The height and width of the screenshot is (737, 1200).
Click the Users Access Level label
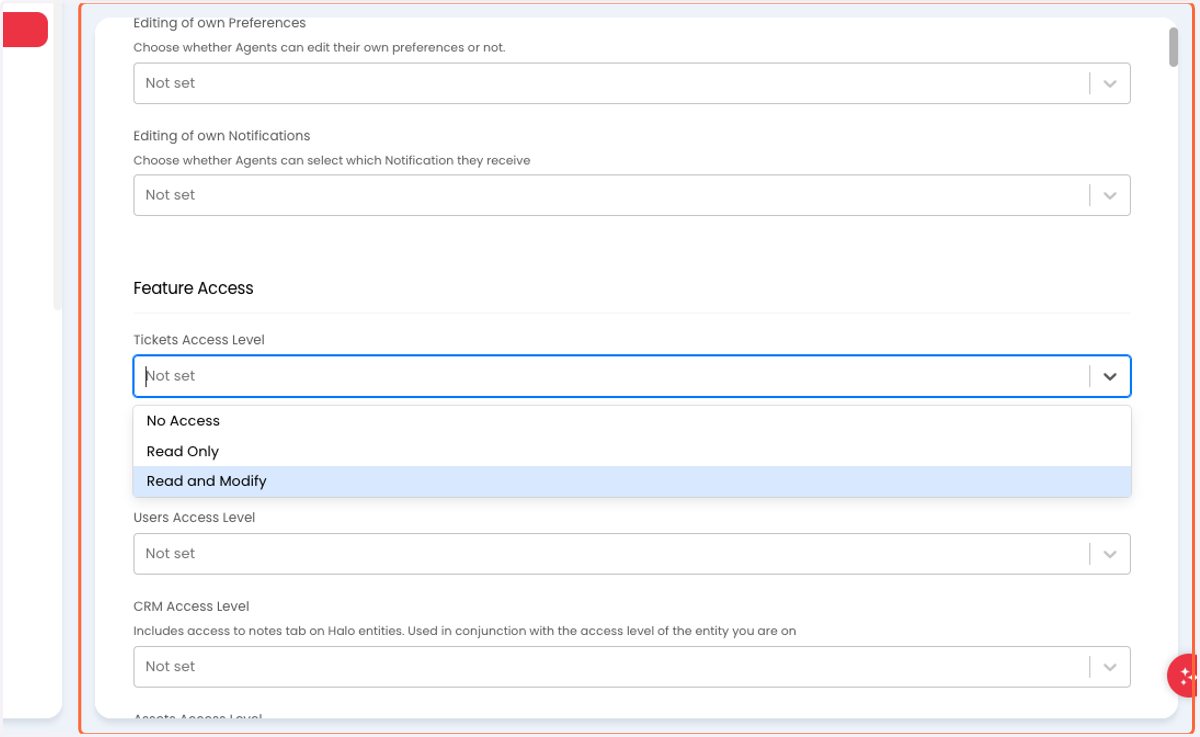point(194,518)
